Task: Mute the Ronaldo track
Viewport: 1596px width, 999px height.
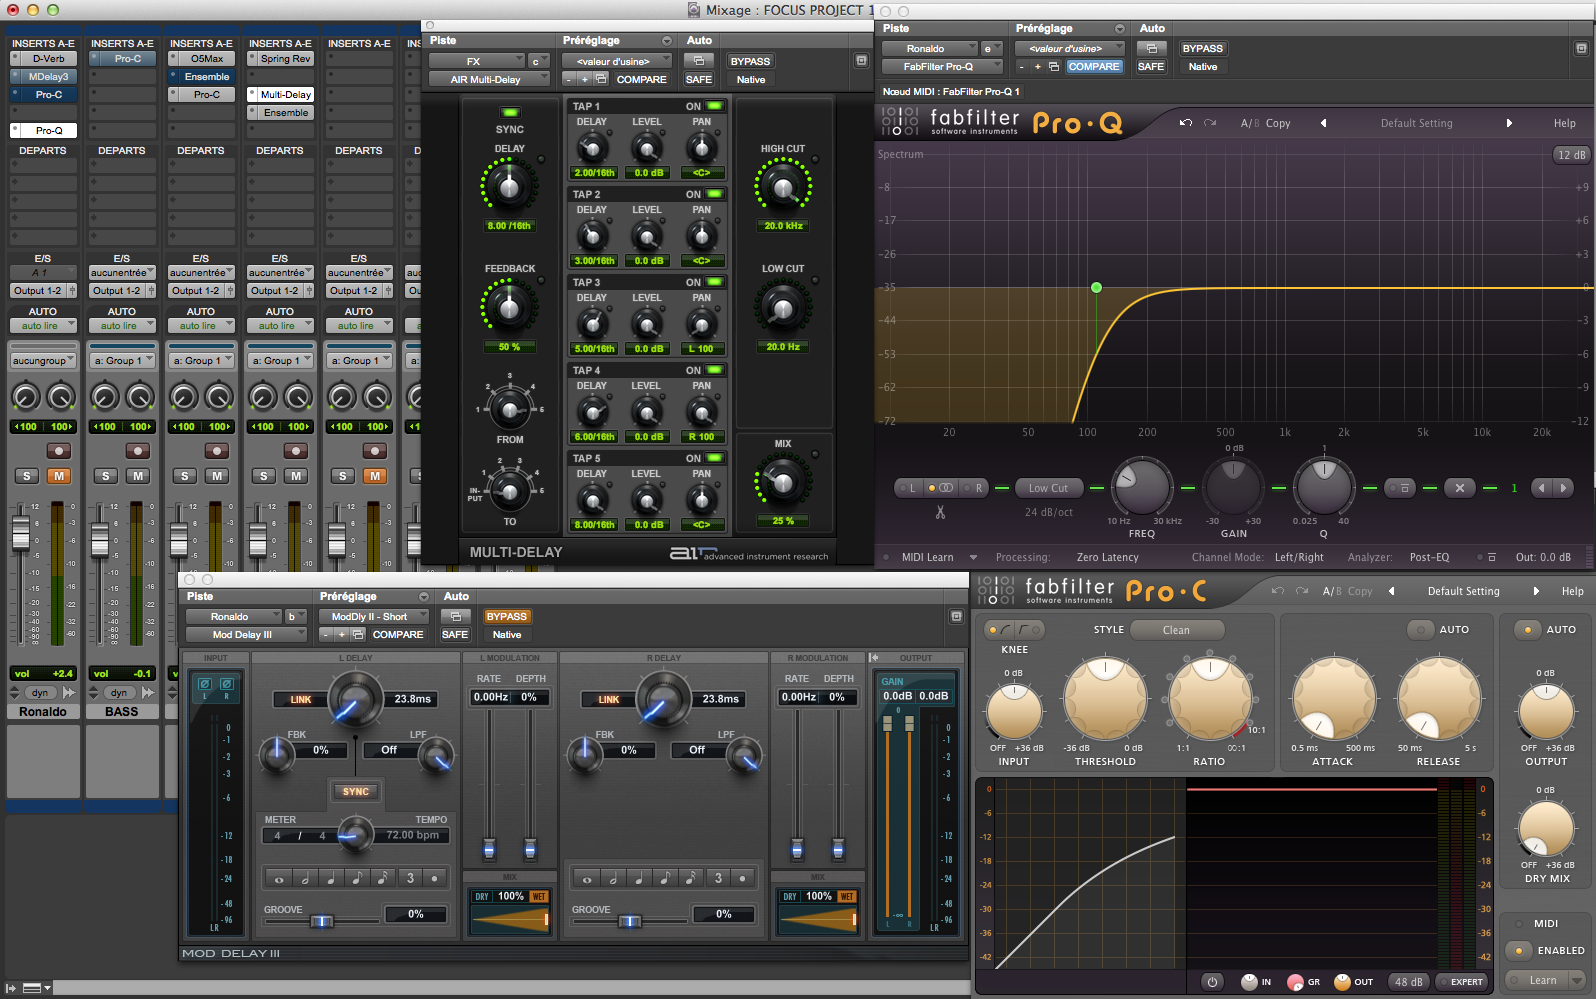Action: pos(59,476)
